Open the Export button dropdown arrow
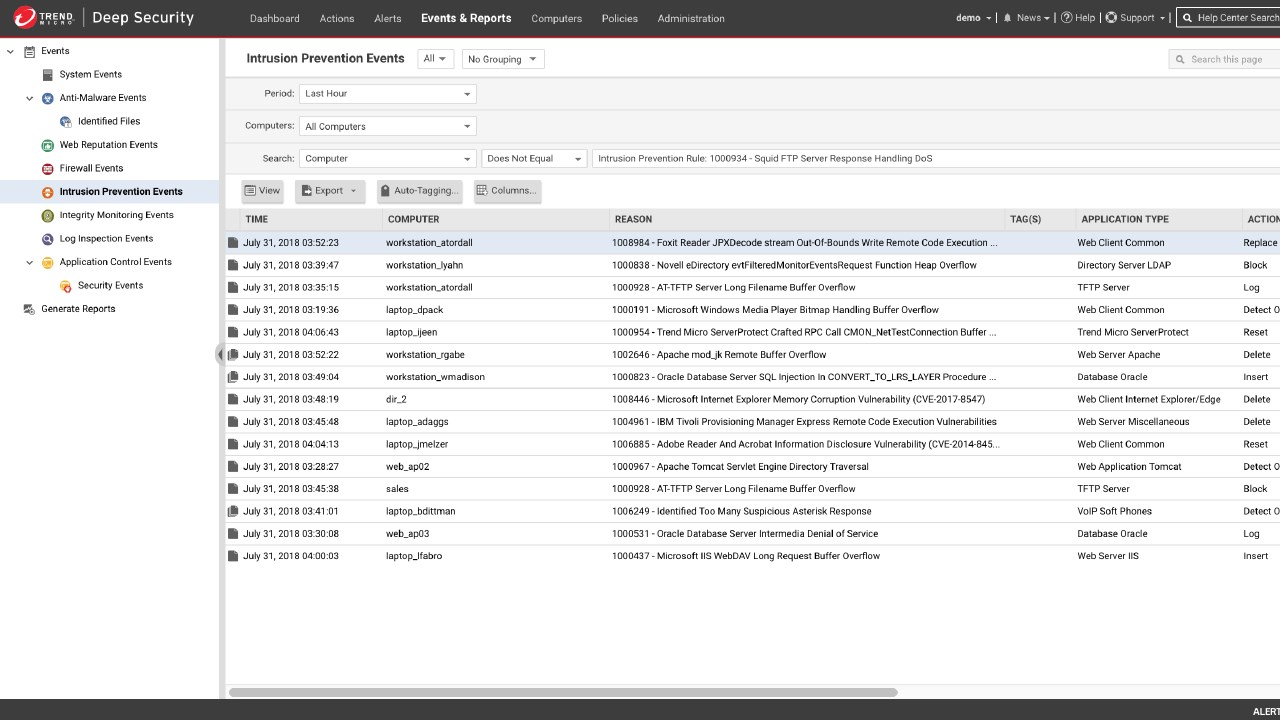This screenshot has height=720, width=1280. [353, 191]
